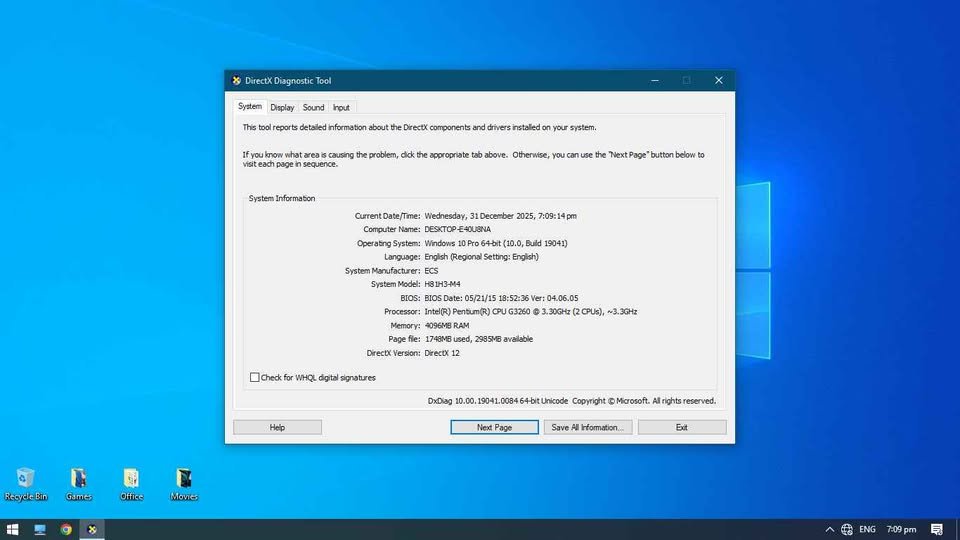Viewport: 960px width, 540px height.
Task: Click the DirectX icon in title bar
Action: [236, 80]
